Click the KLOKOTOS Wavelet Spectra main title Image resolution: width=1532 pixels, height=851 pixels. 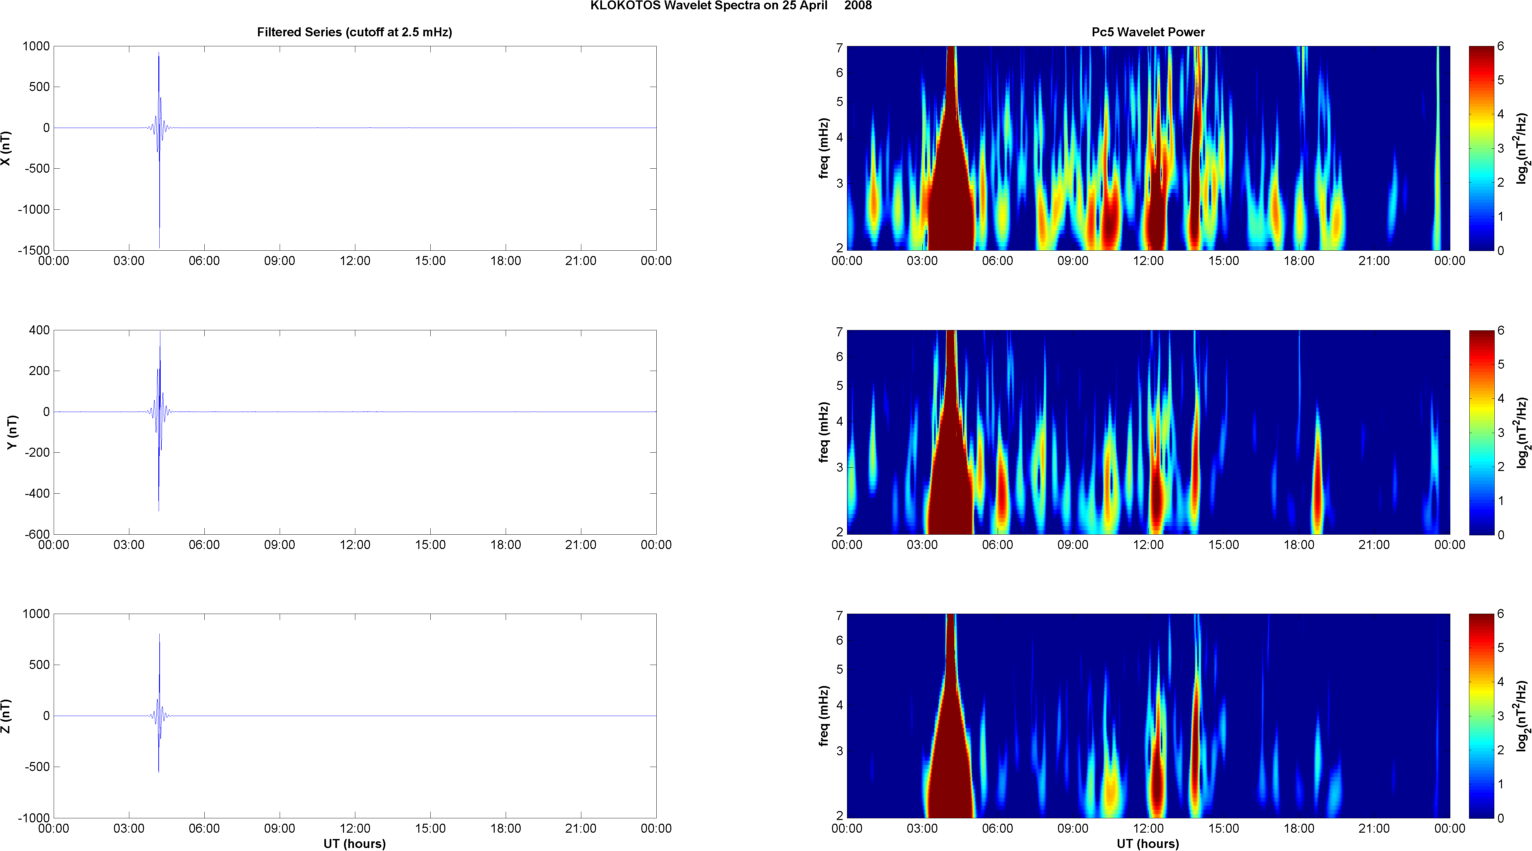[731, 6]
